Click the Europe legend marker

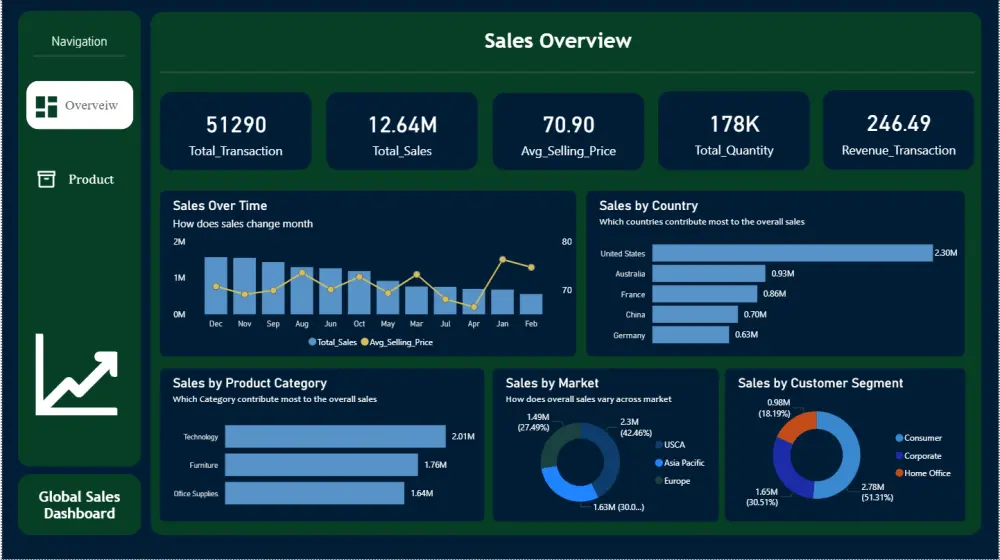659,481
